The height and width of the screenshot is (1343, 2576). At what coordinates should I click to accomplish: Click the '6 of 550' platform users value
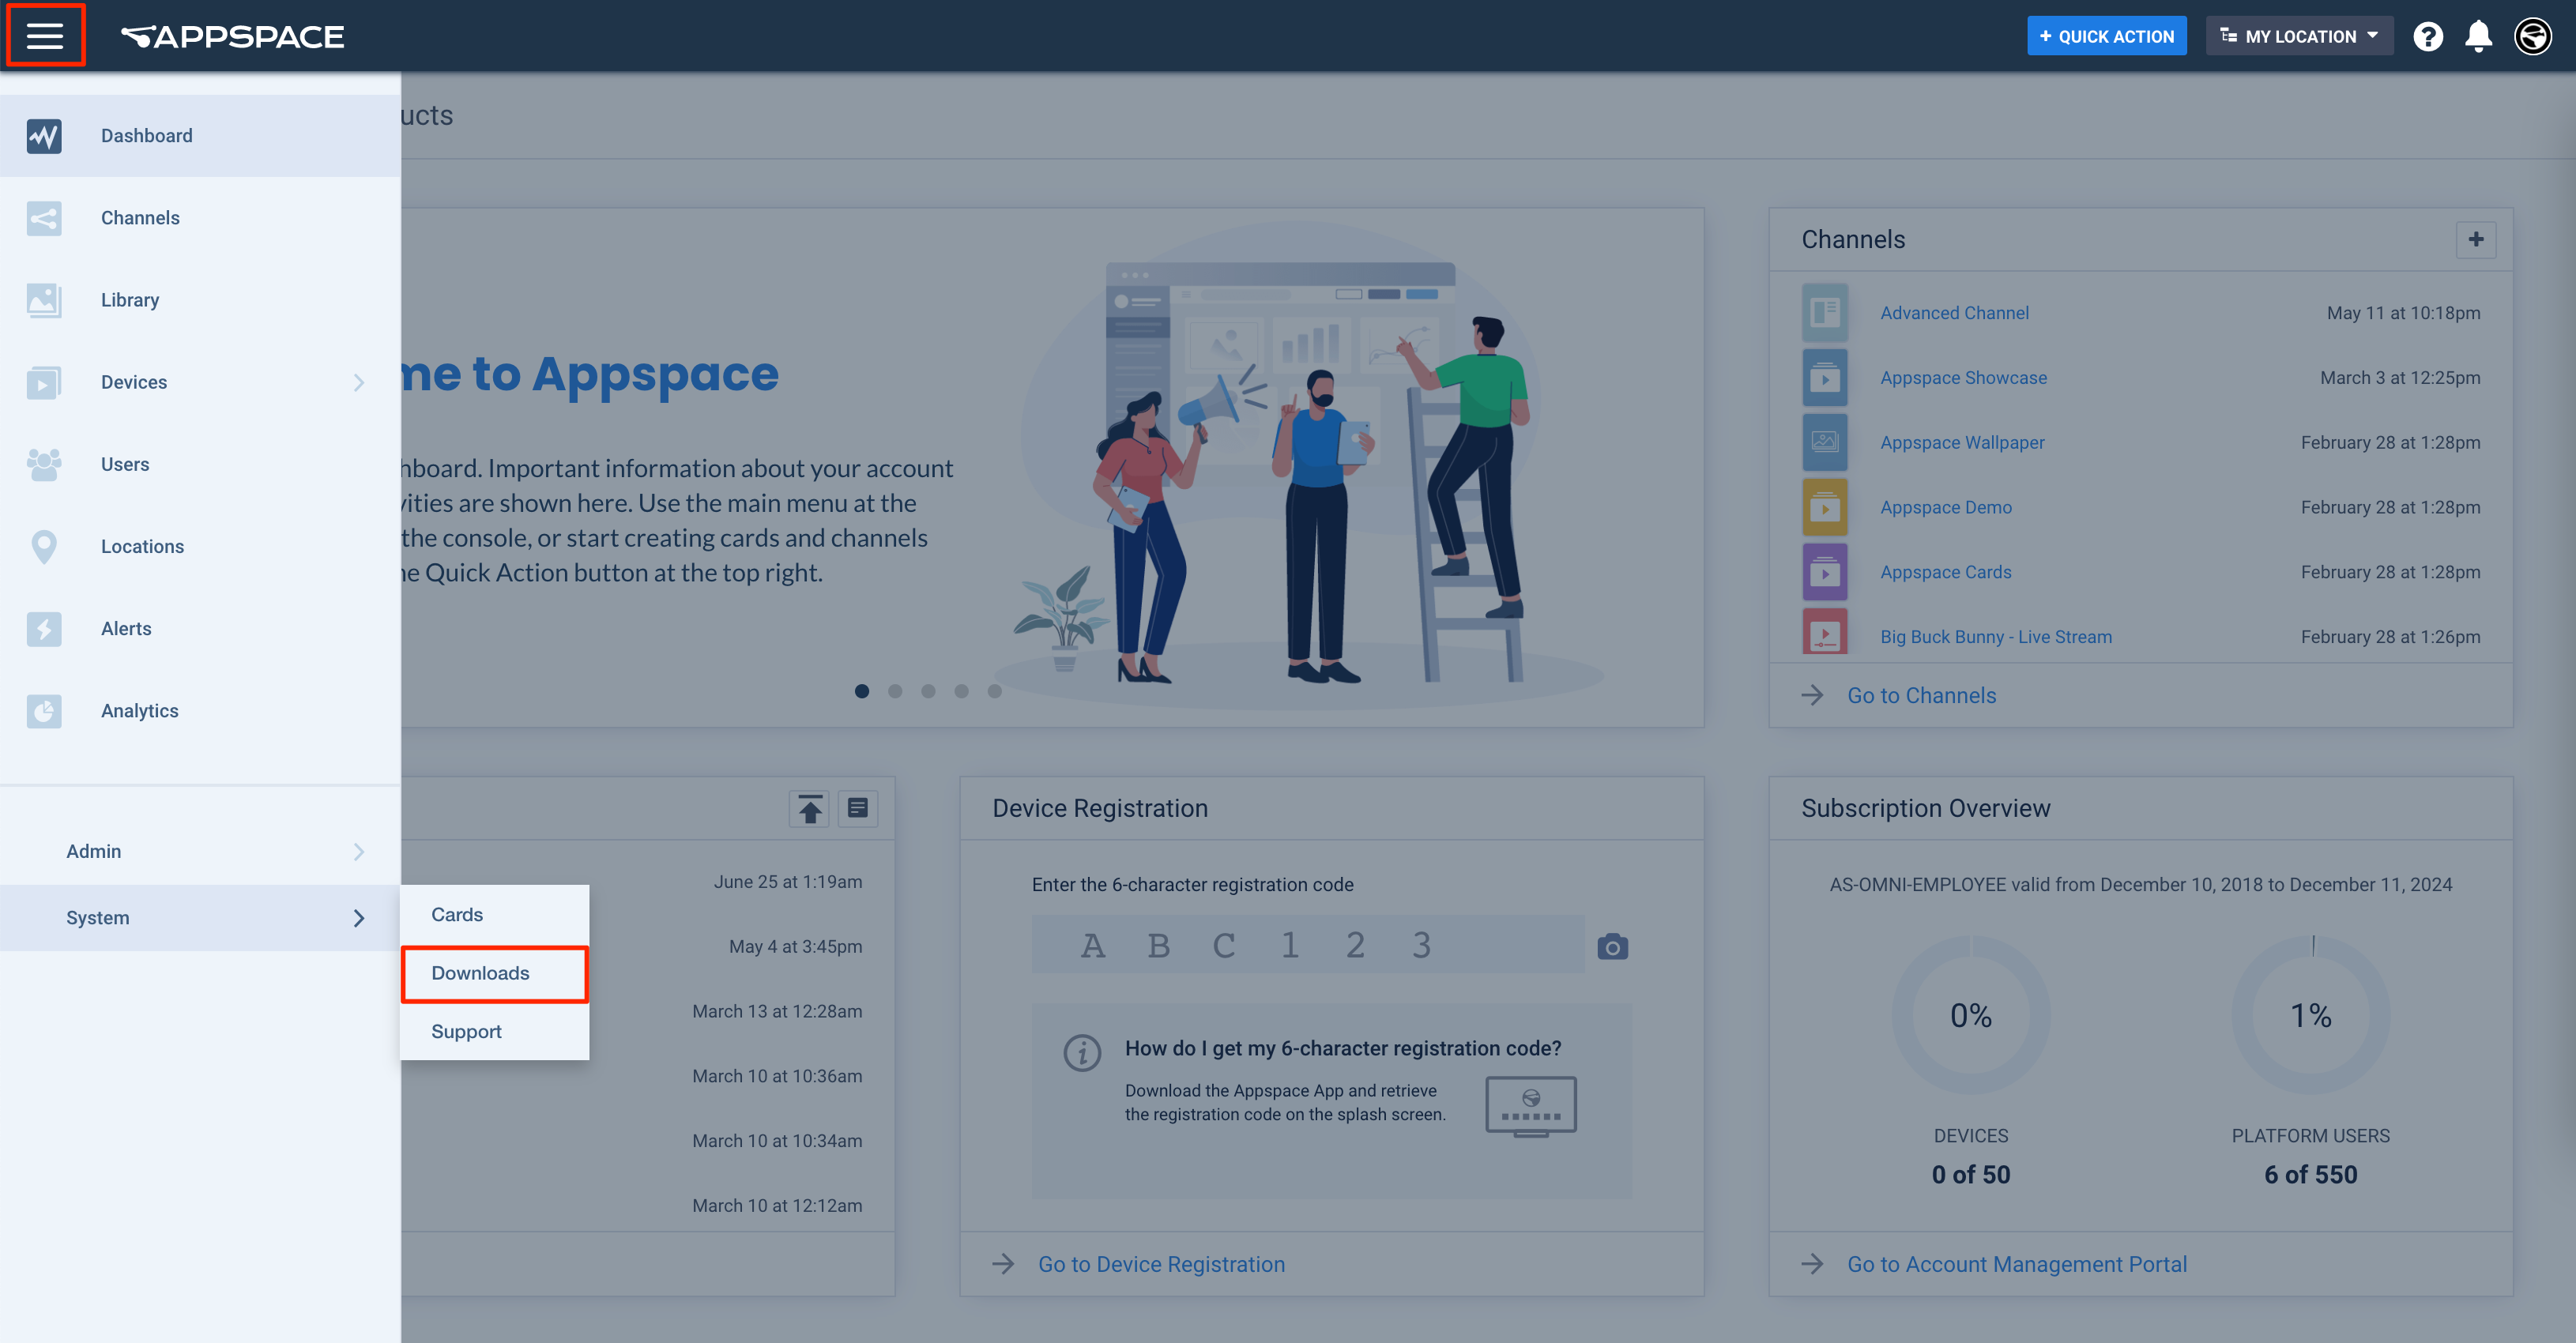point(2310,1175)
